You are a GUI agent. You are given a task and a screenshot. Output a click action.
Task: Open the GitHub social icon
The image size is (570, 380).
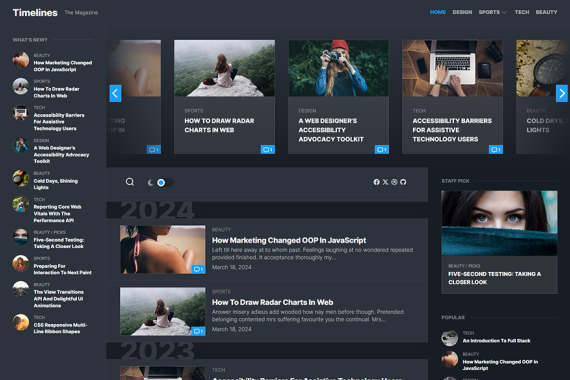coord(403,182)
